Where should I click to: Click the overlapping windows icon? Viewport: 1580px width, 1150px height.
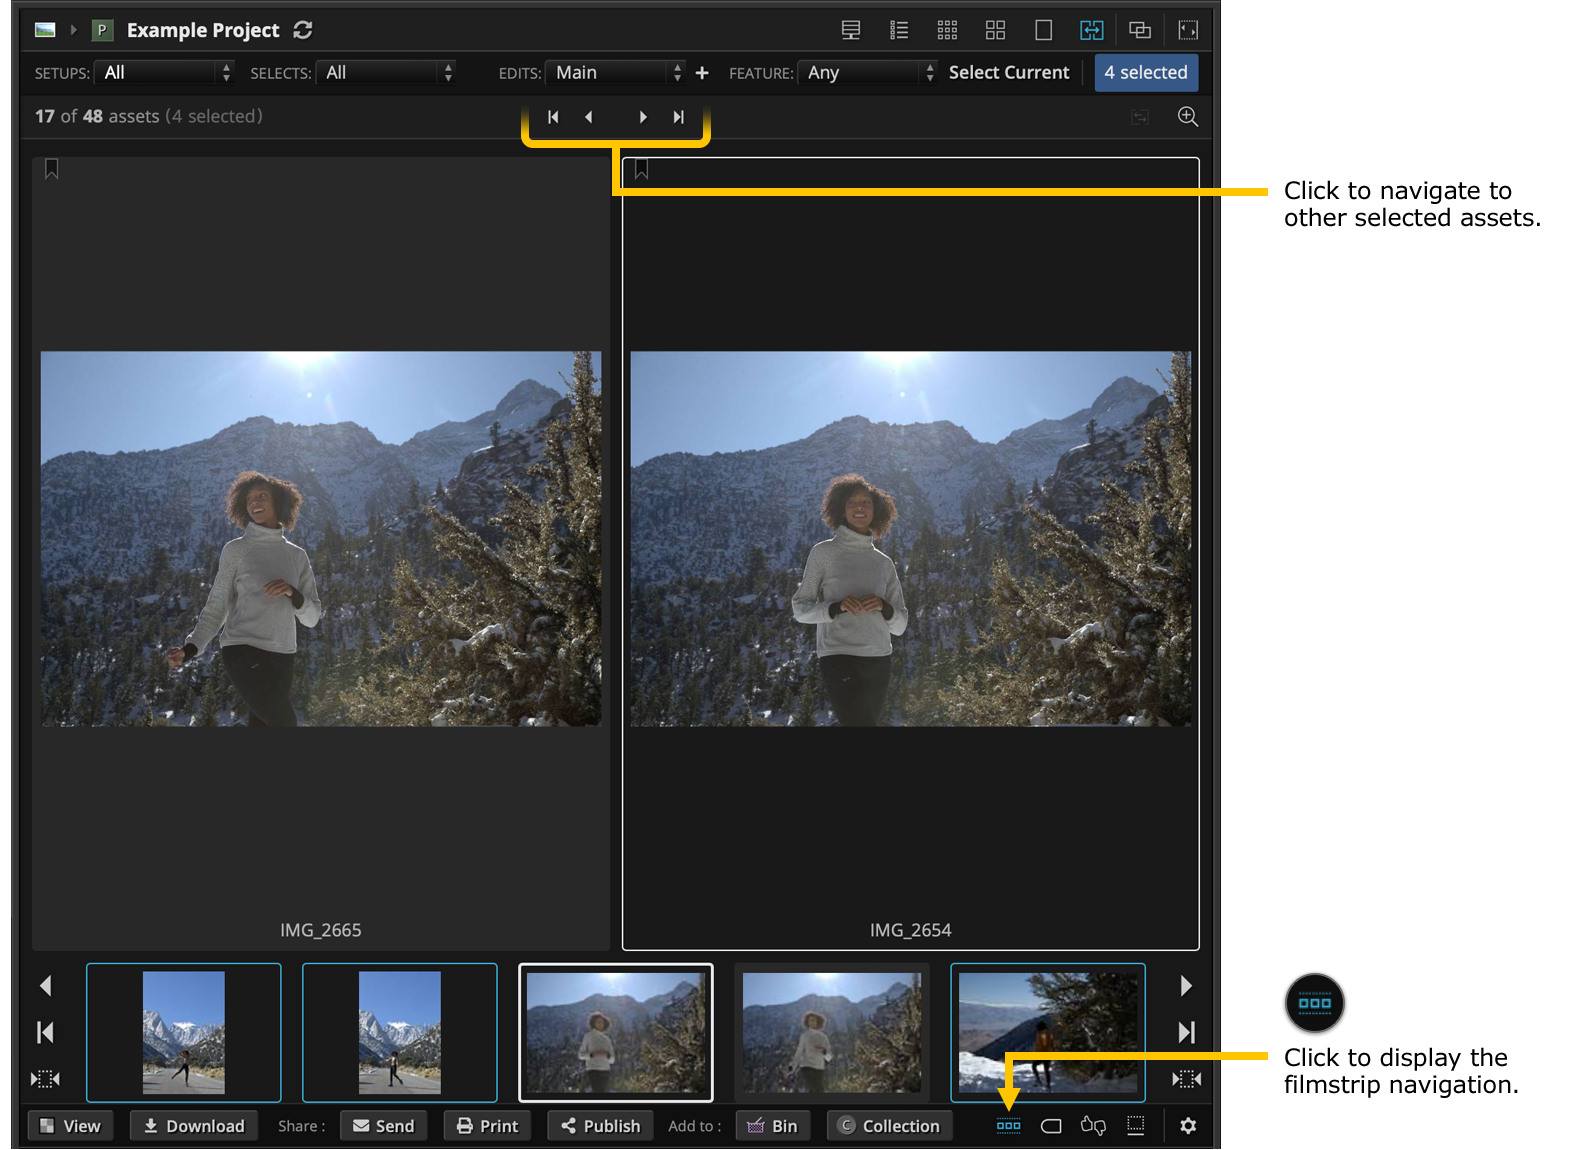[1140, 30]
